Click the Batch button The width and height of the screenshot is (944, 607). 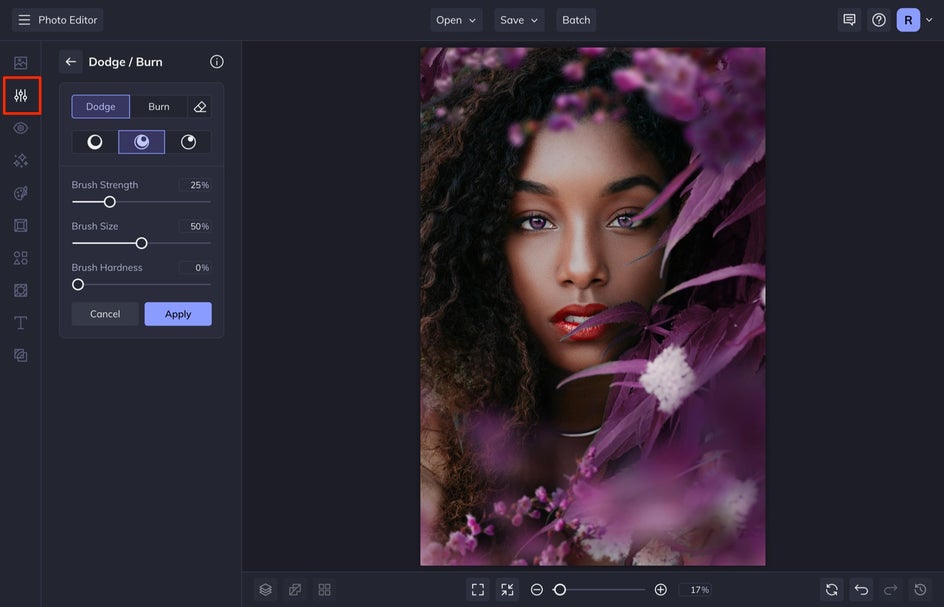pyautogui.click(x=576, y=20)
